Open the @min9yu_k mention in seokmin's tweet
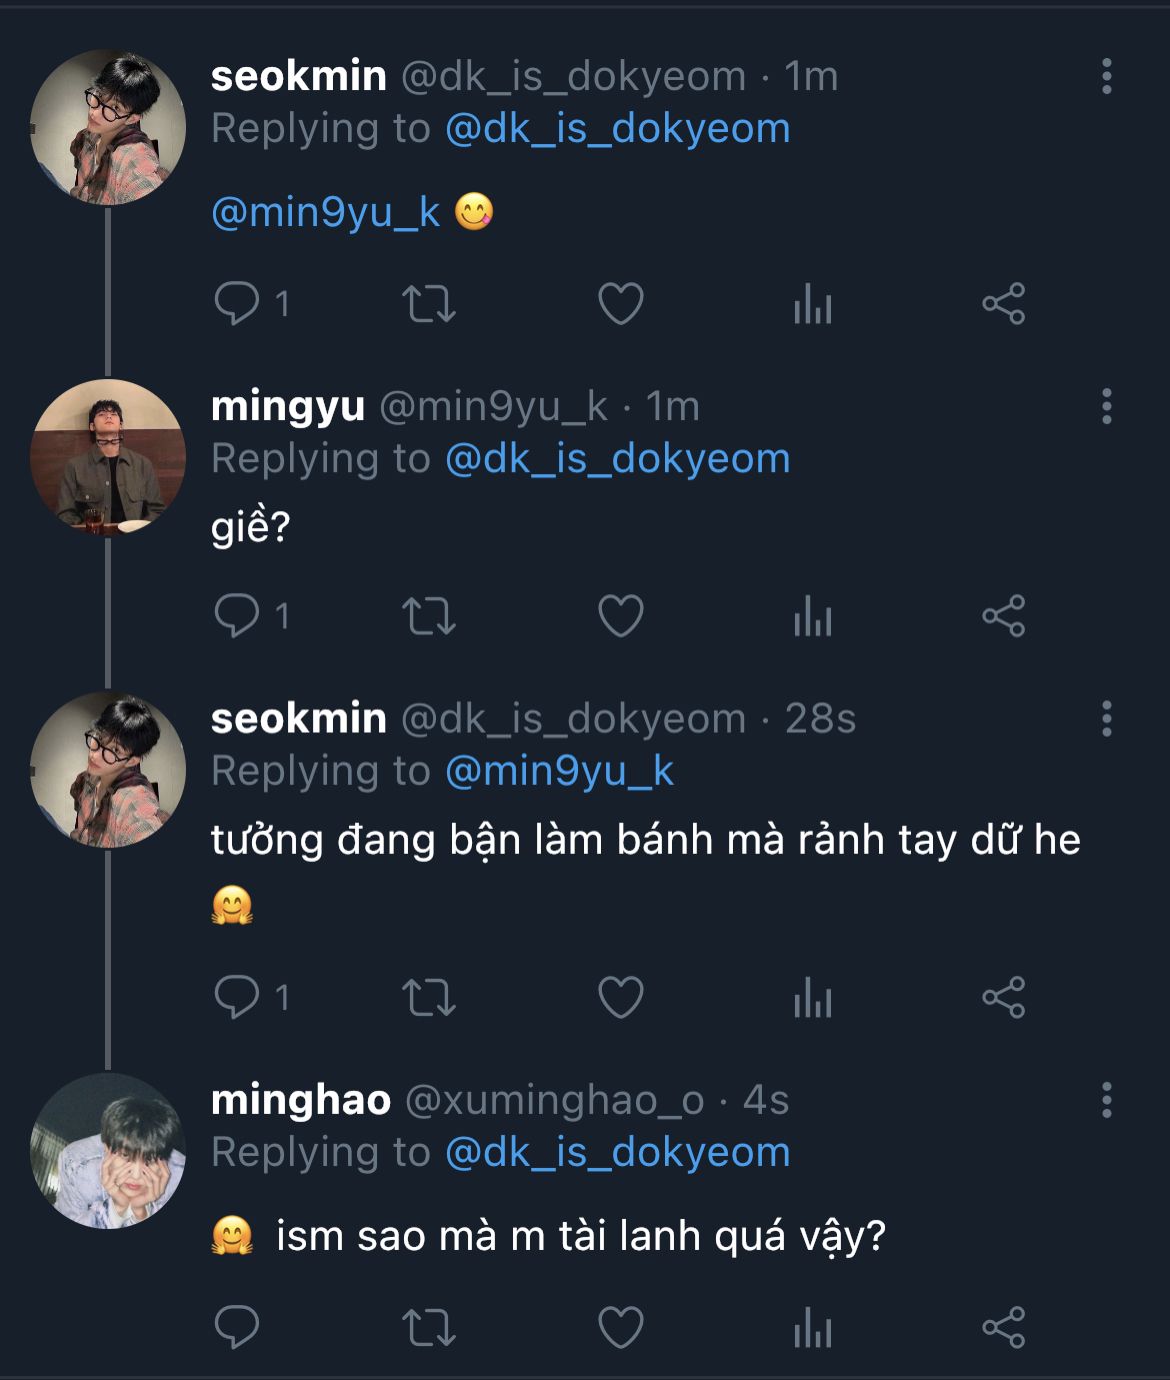This screenshot has width=1170, height=1380. tap(326, 212)
